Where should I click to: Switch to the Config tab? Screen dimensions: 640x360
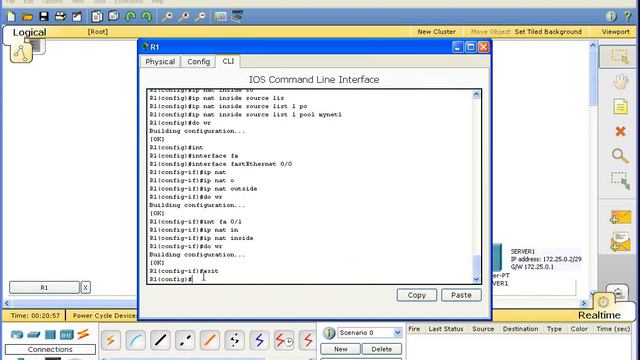point(198,62)
